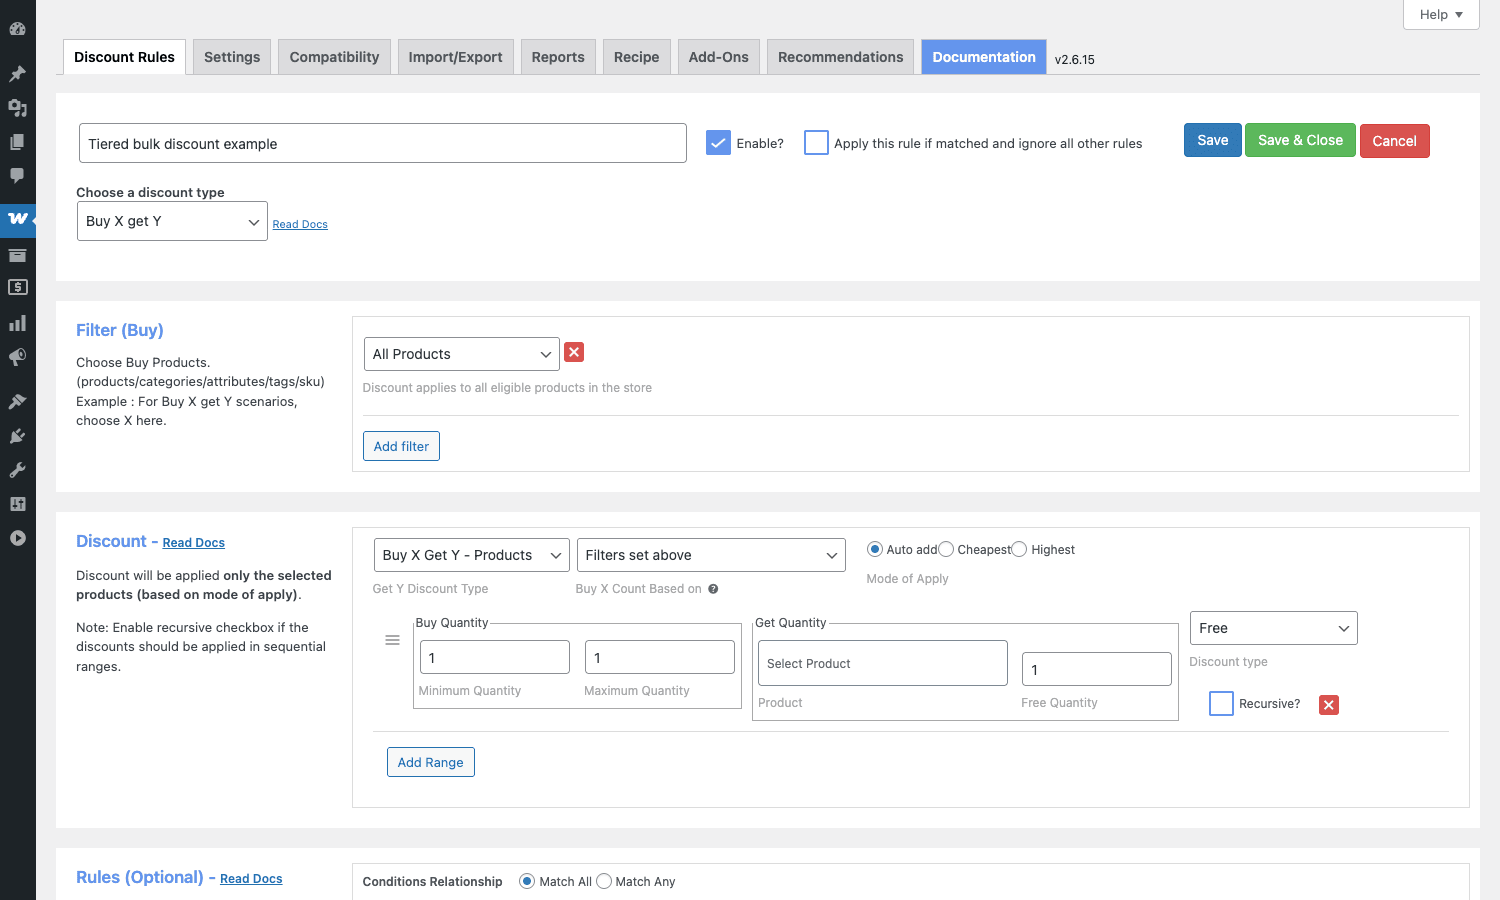Open the Buy X get Y discount type dropdown
Image resolution: width=1500 pixels, height=900 pixels.
click(172, 221)
